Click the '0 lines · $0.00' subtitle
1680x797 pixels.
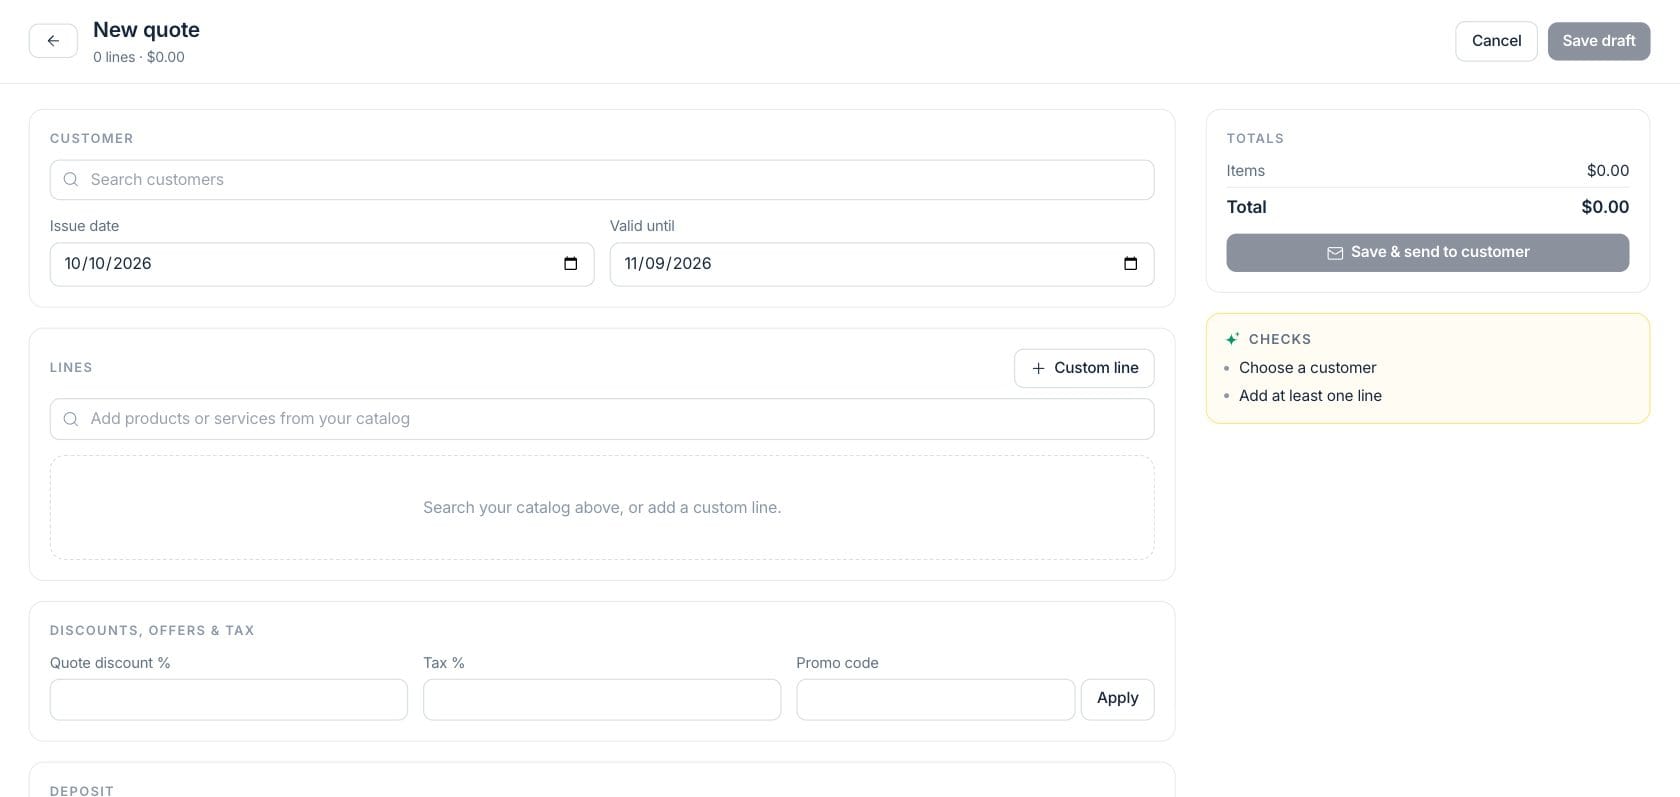139,57
